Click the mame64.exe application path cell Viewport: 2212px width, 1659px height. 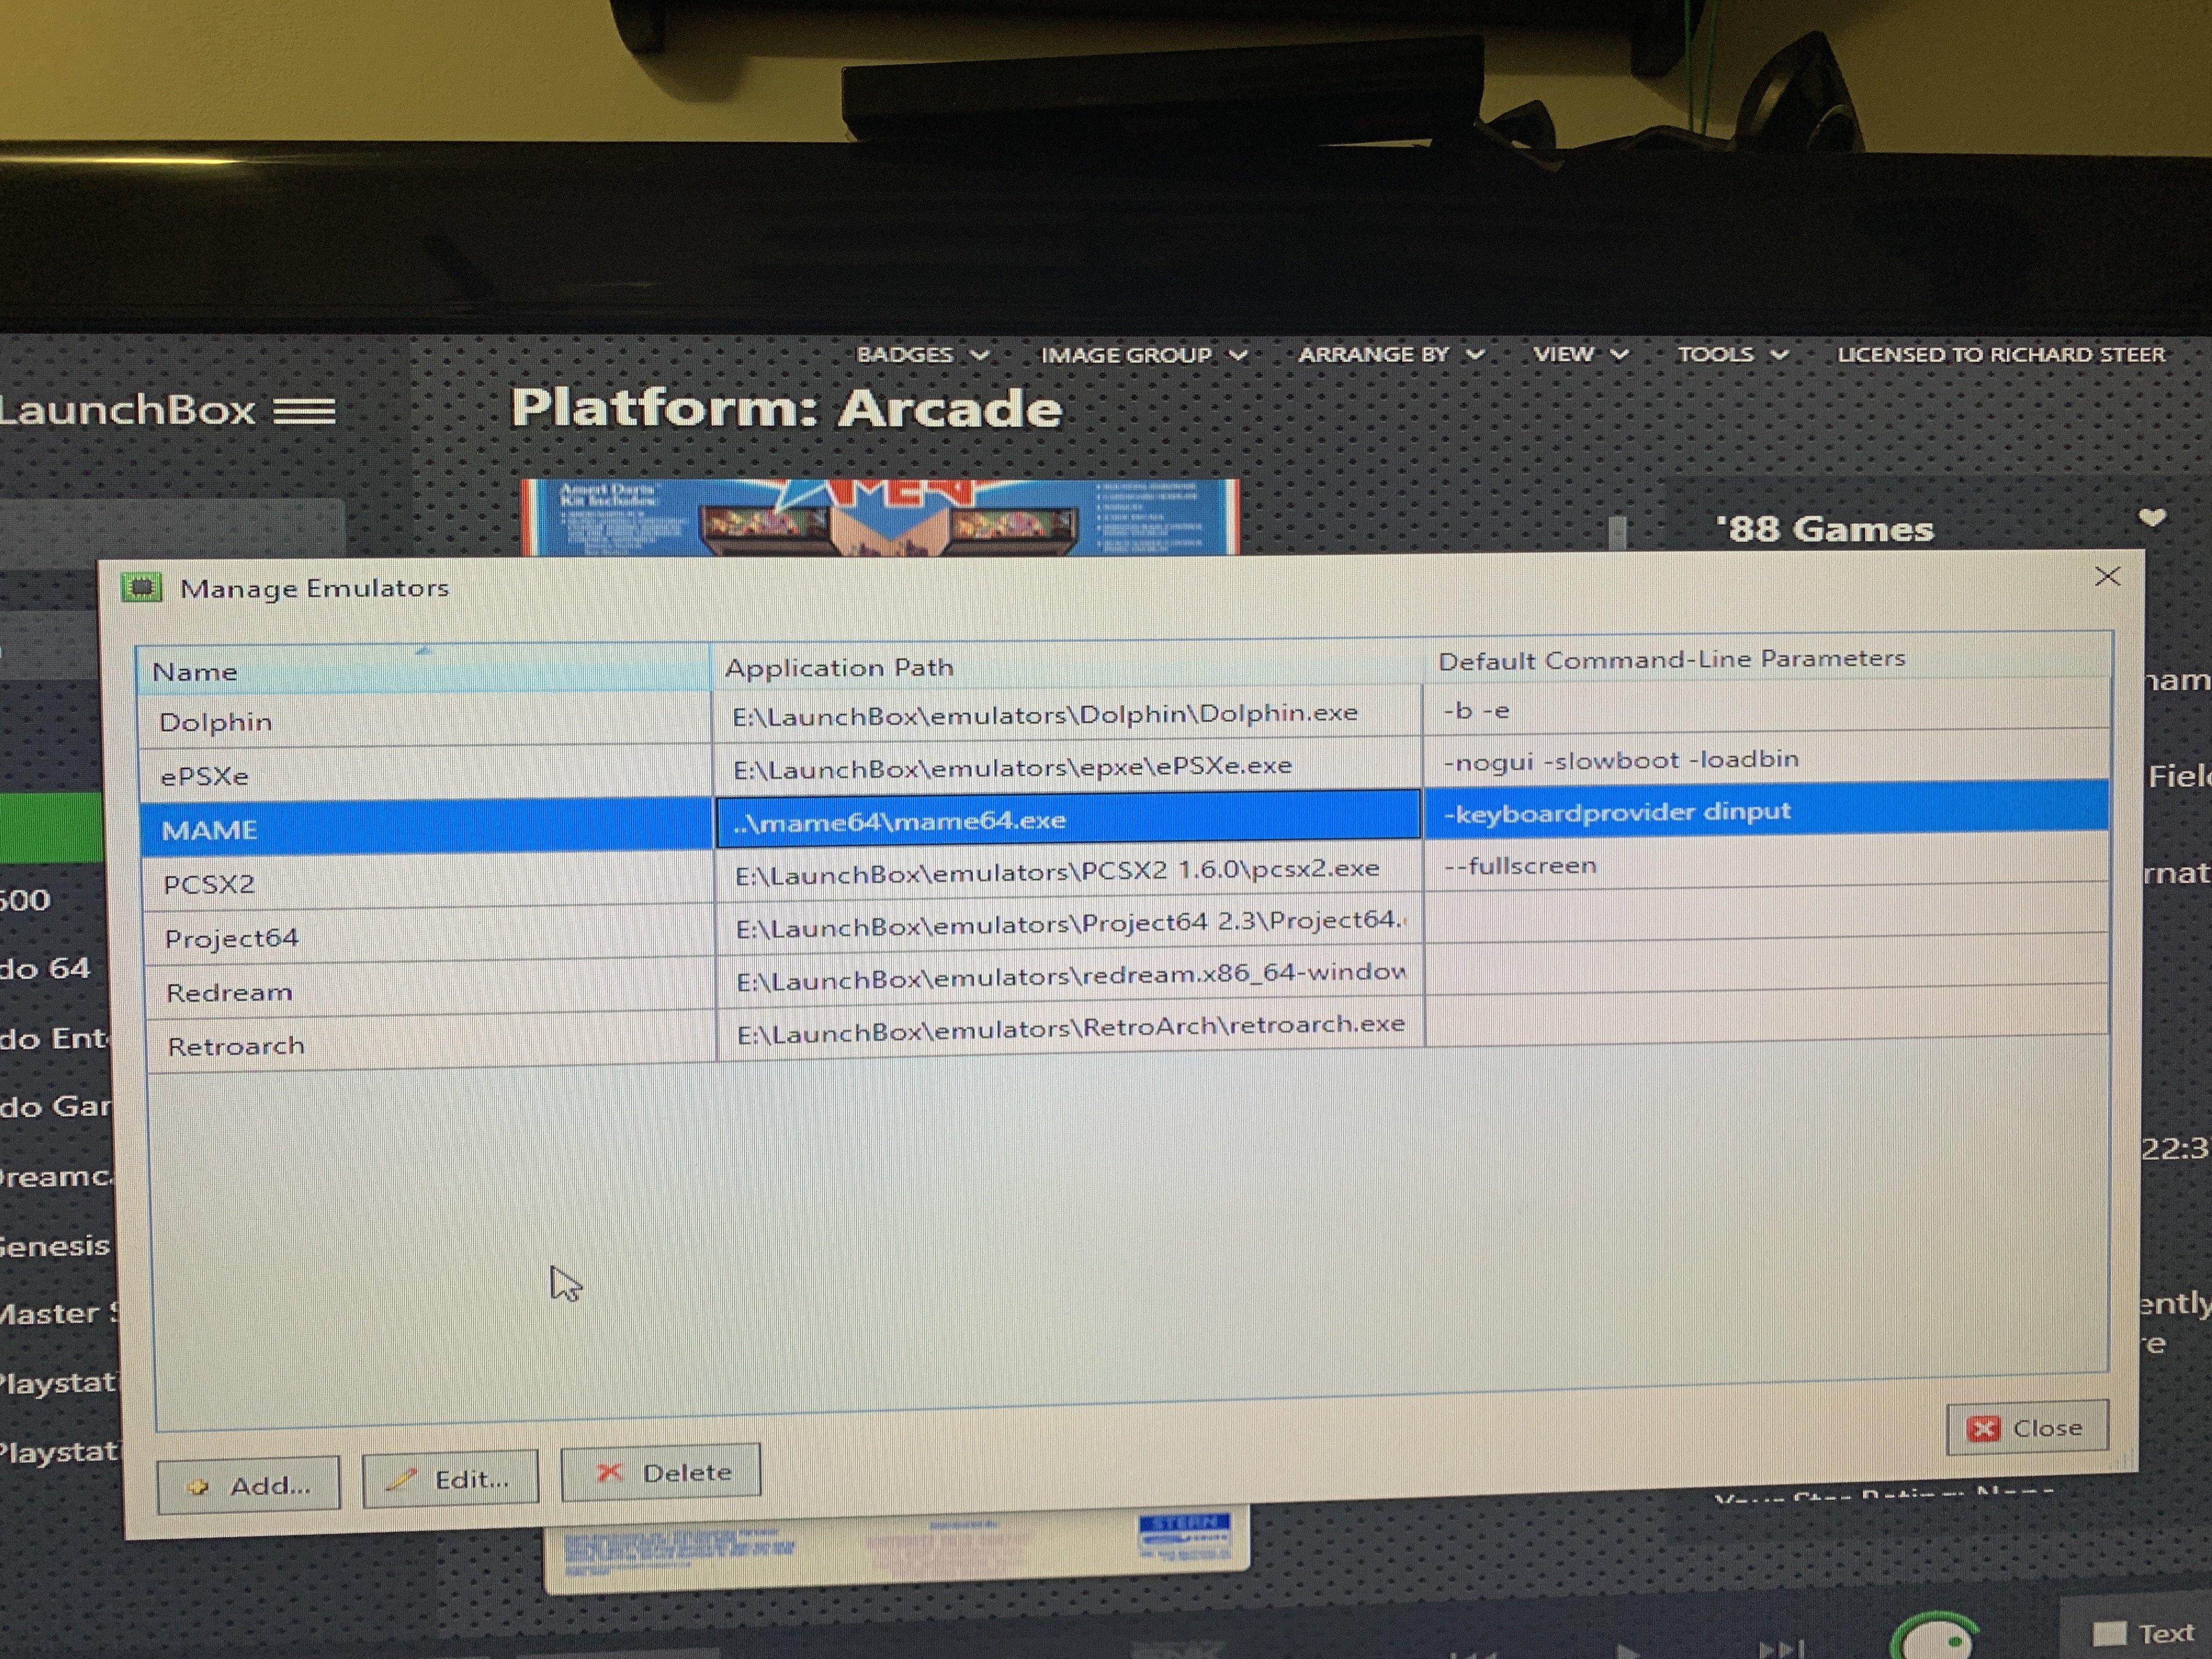[x=1068, y=819]
